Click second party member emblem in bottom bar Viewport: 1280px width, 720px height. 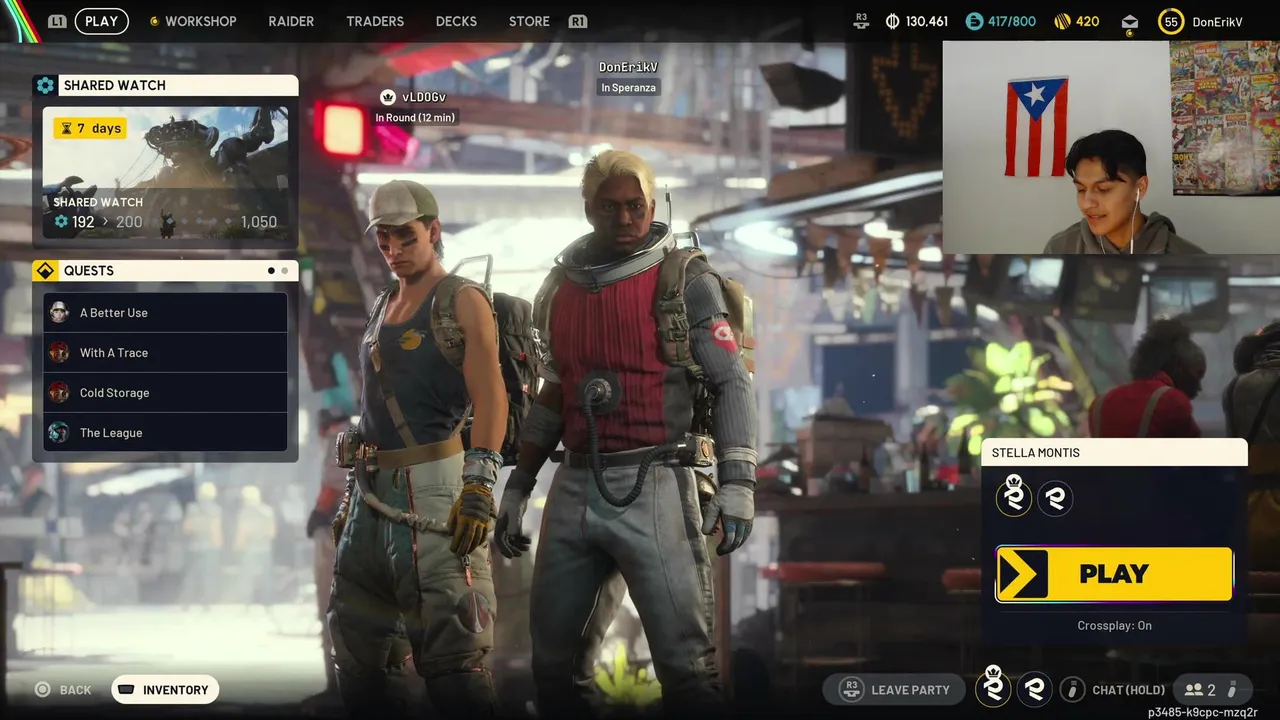tap(1035, 689)
